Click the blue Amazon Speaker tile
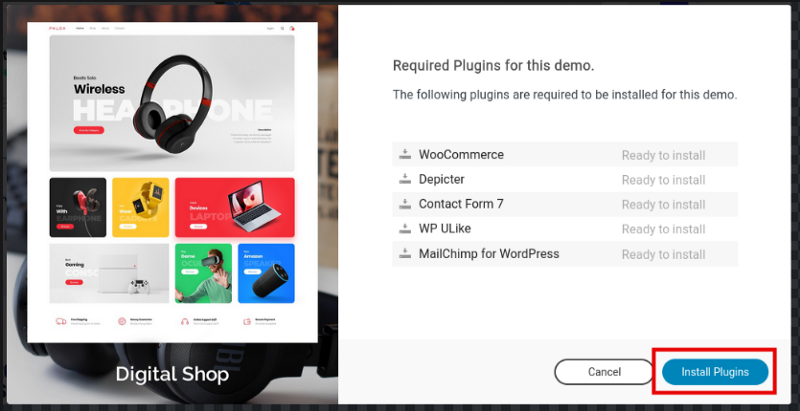800x411 pixels. [x=266, y=273]
